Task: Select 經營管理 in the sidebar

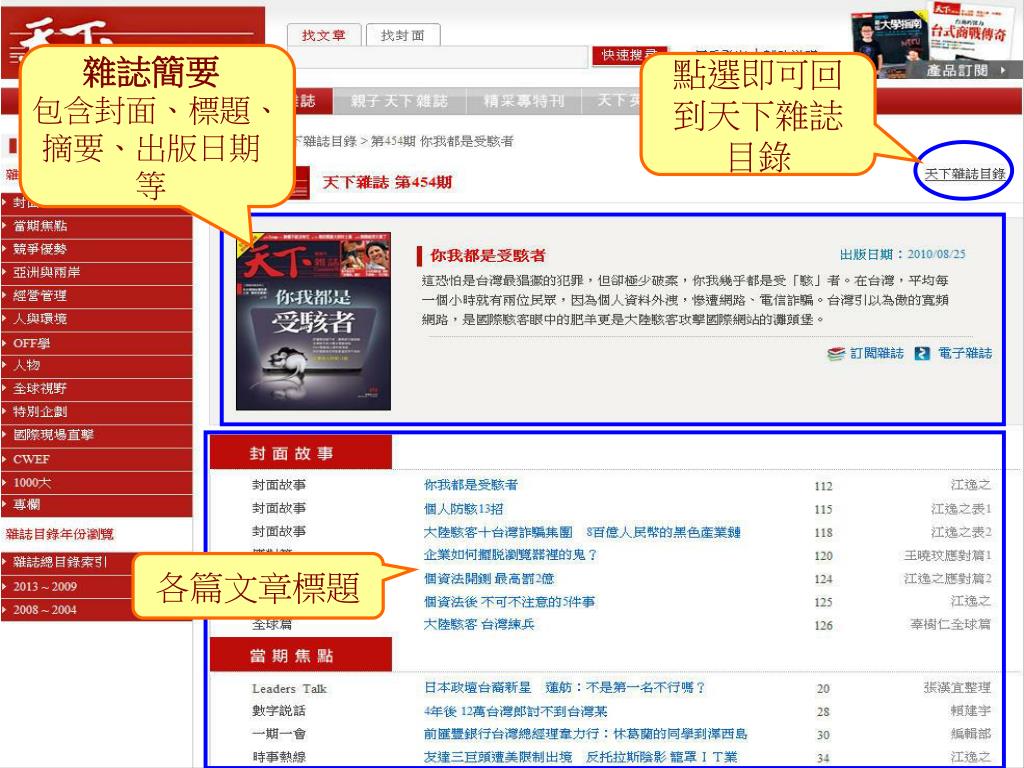Action: (x=97, y=296)
